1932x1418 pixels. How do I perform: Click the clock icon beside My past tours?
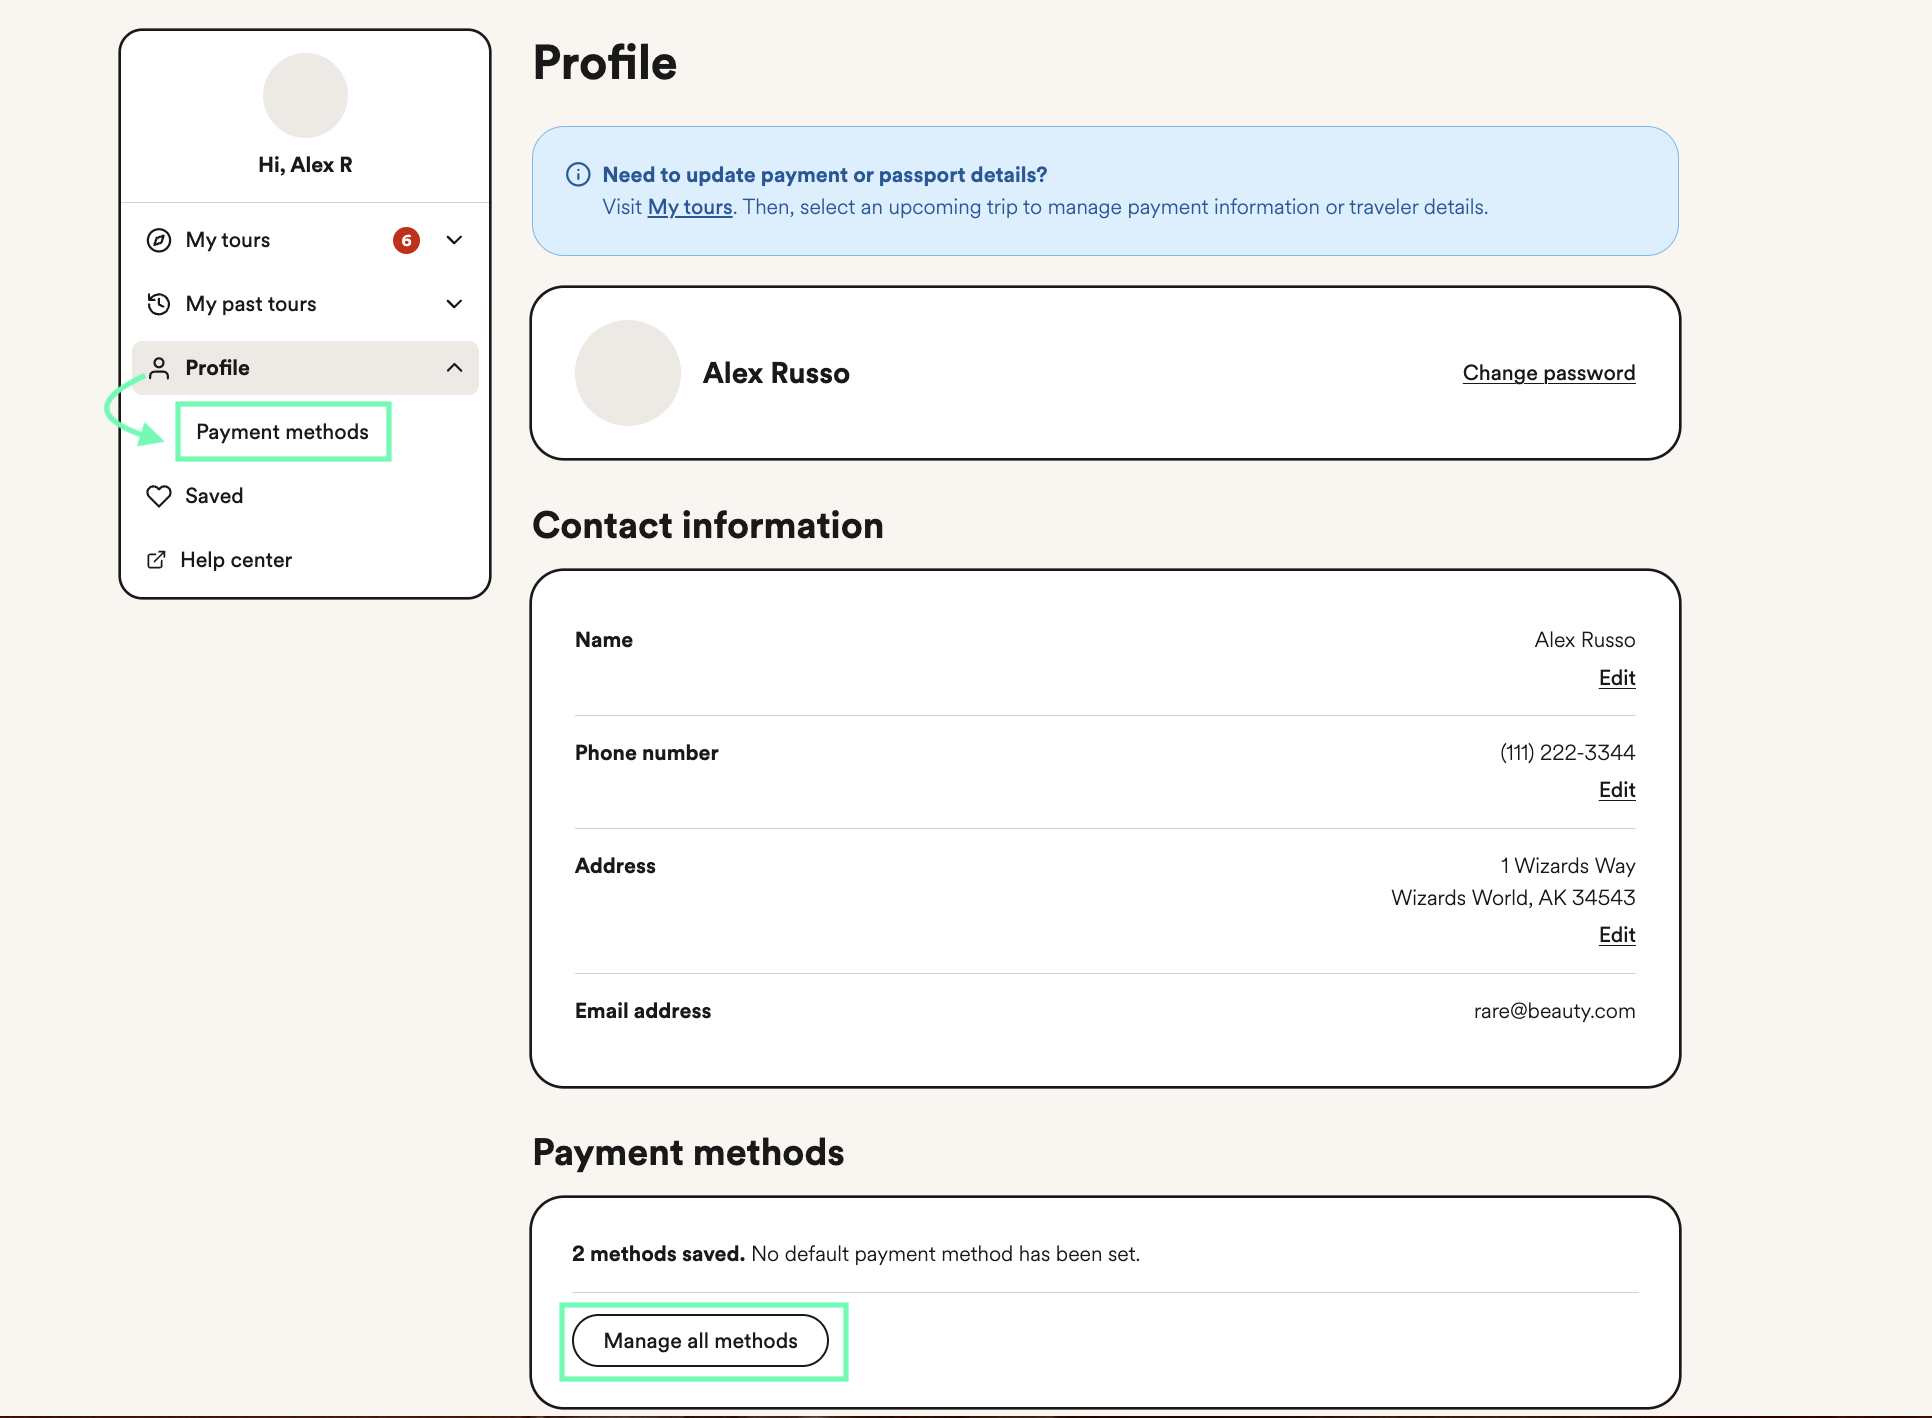[x=159, y=304]
